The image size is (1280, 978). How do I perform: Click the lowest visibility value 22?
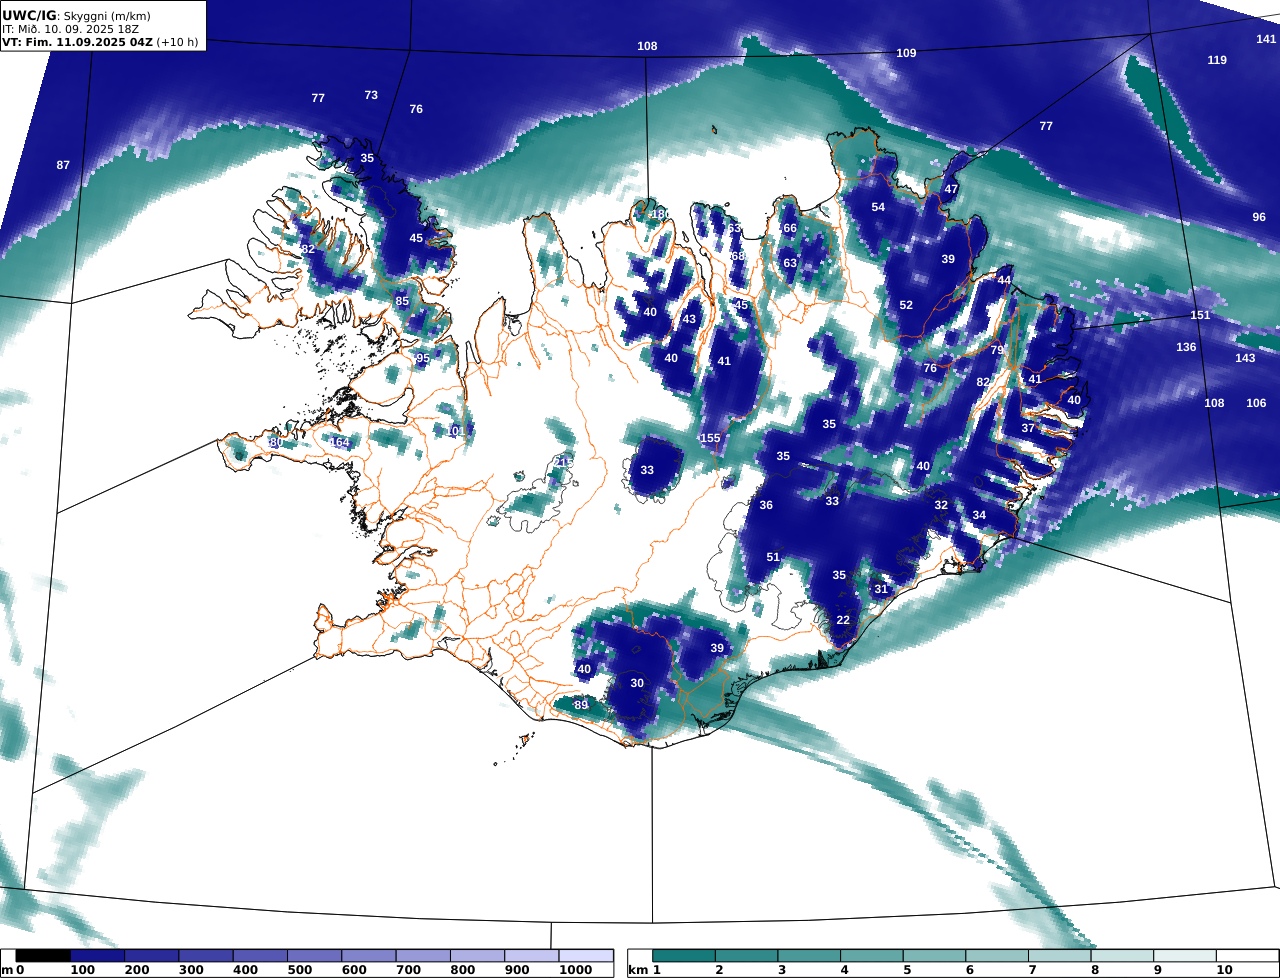[x=843, y=620]
